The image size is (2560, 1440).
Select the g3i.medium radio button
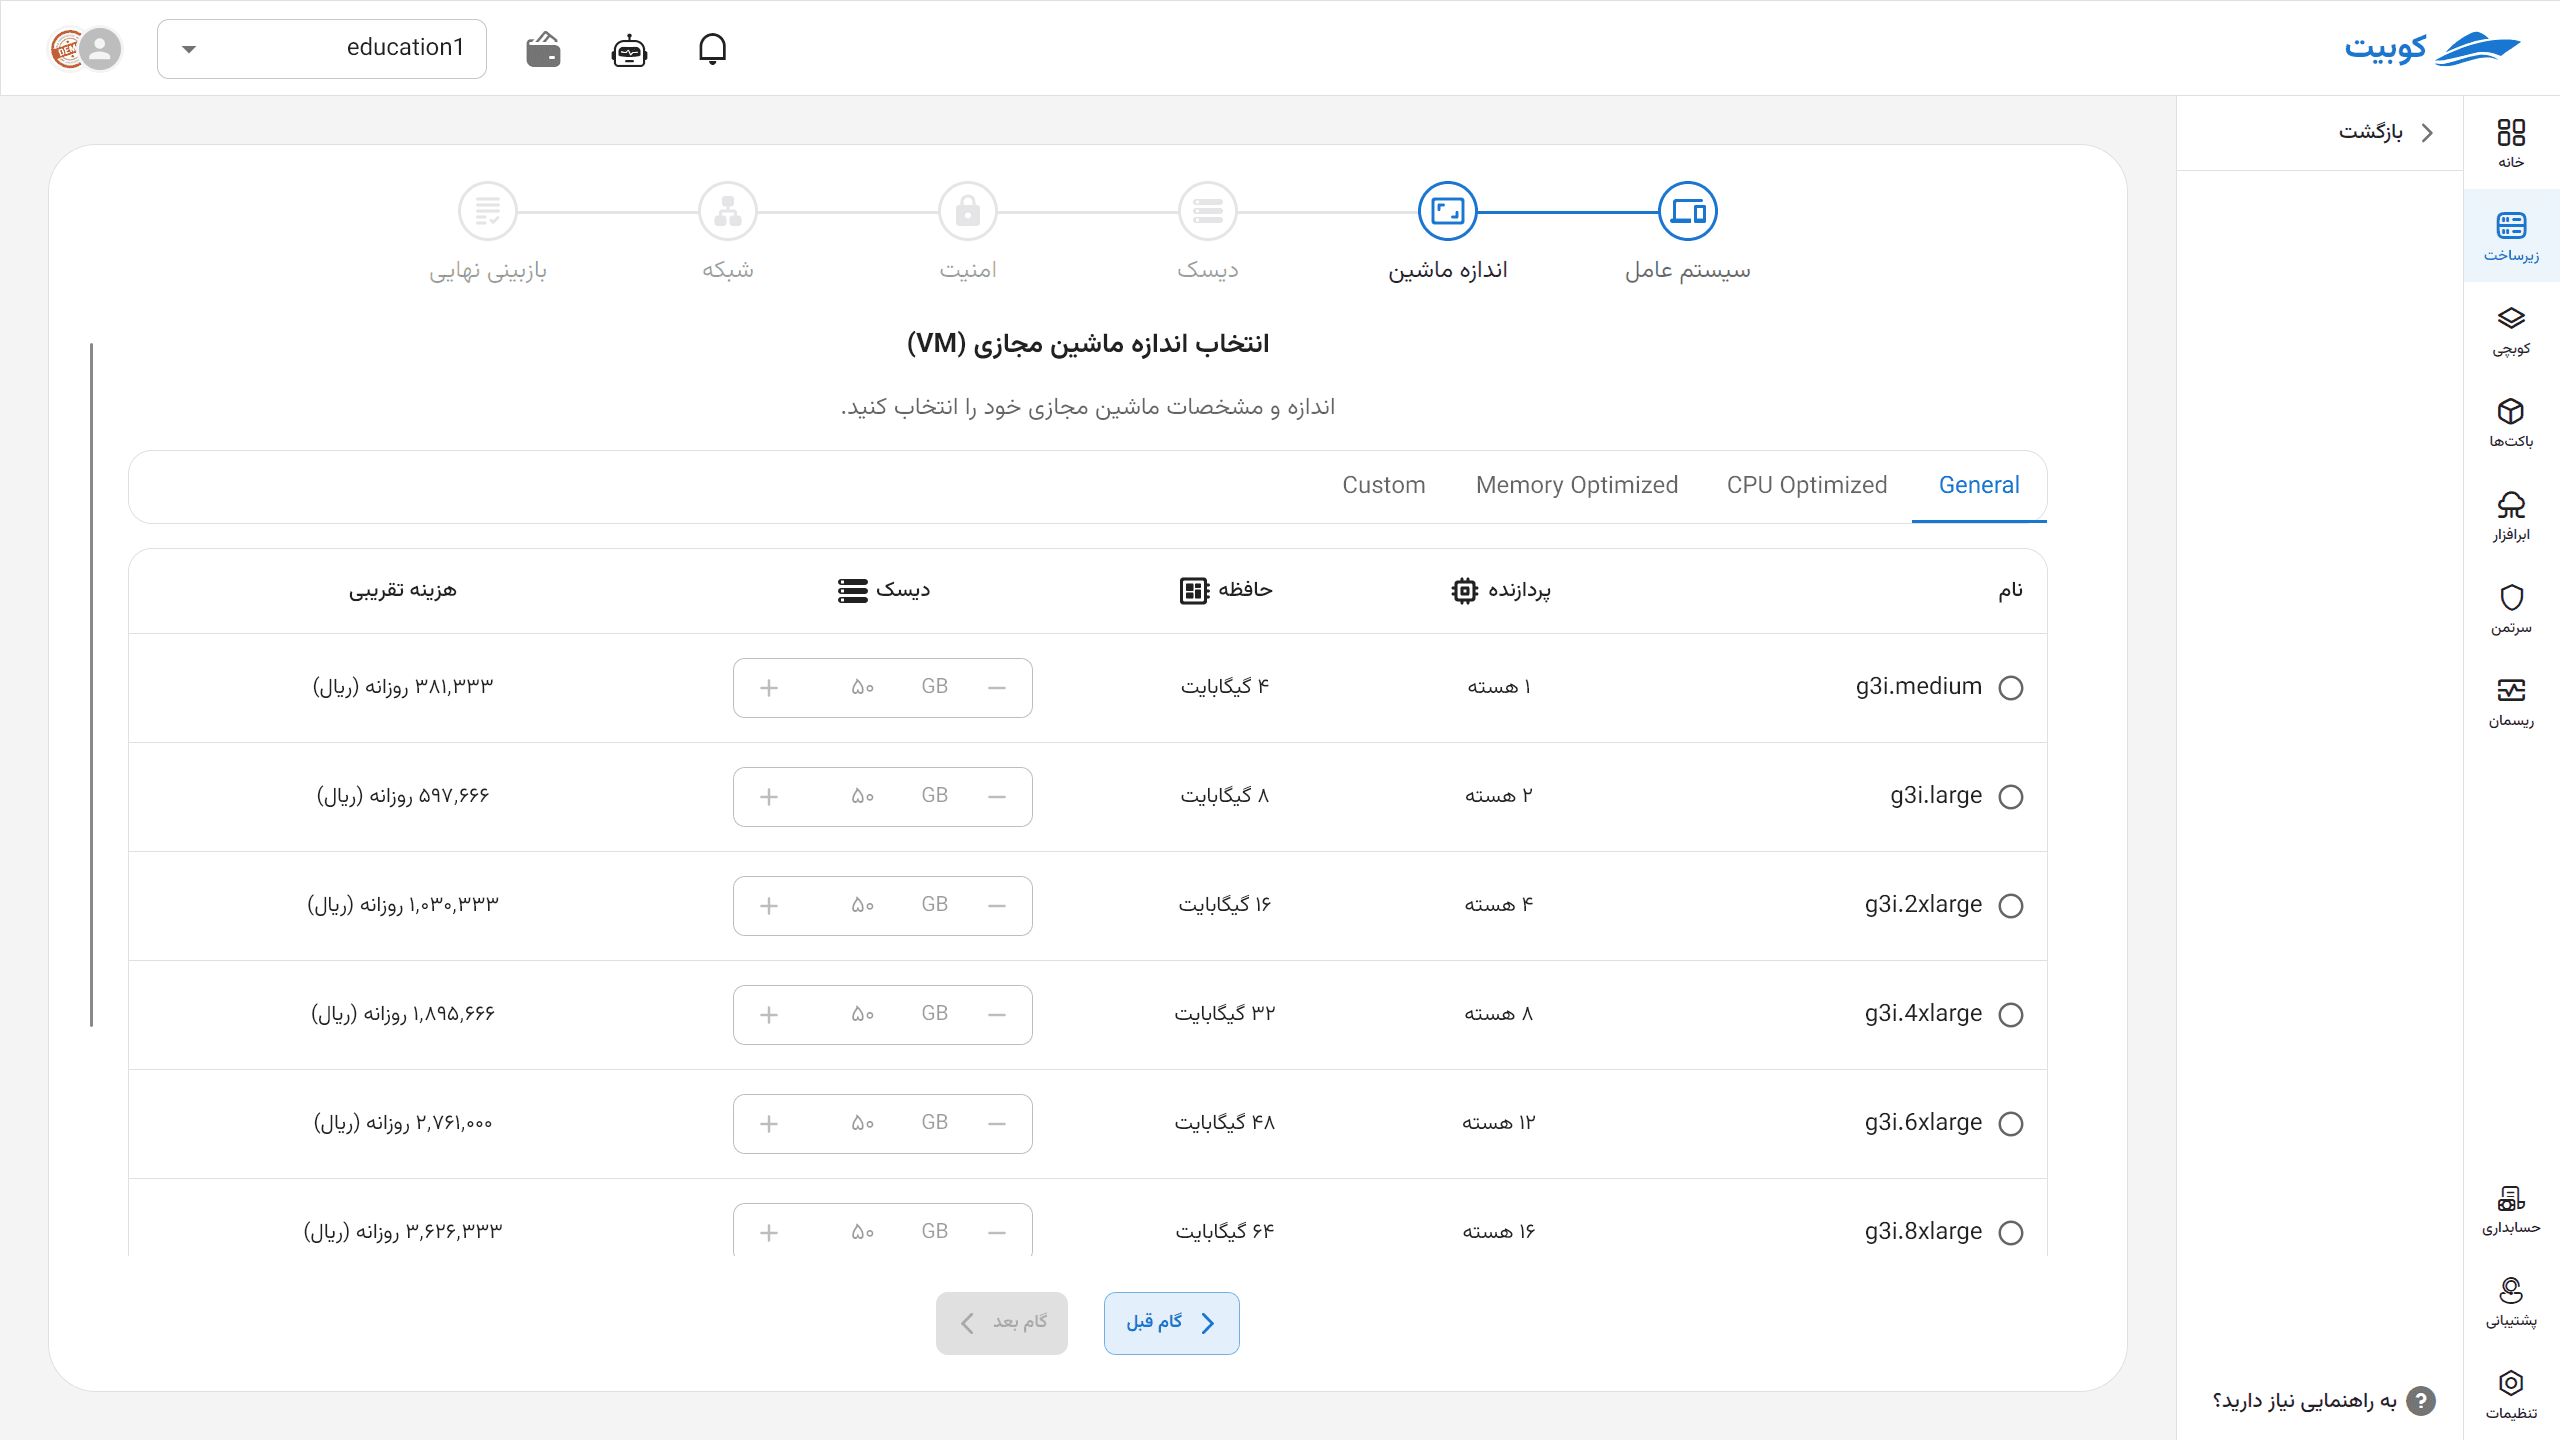[2011, 688]
